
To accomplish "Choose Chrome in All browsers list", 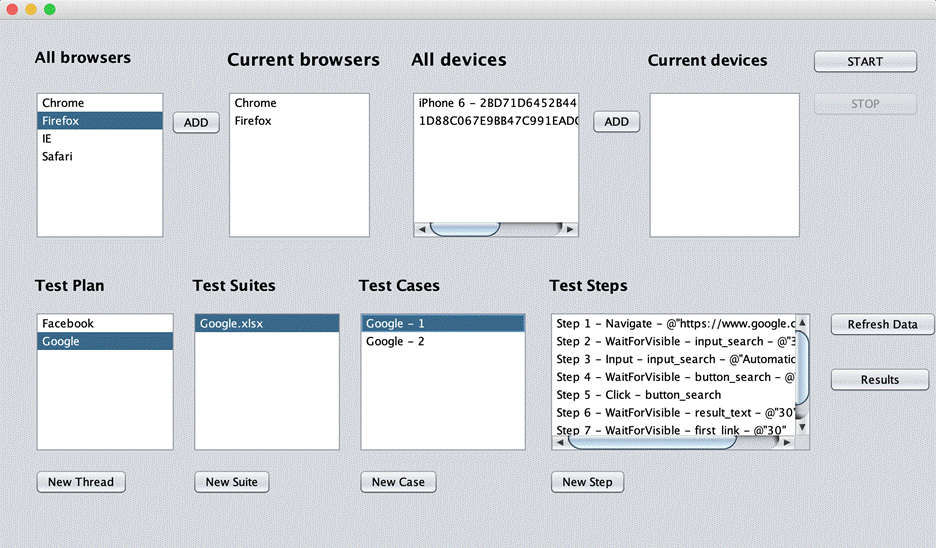I will click(100, 103).
